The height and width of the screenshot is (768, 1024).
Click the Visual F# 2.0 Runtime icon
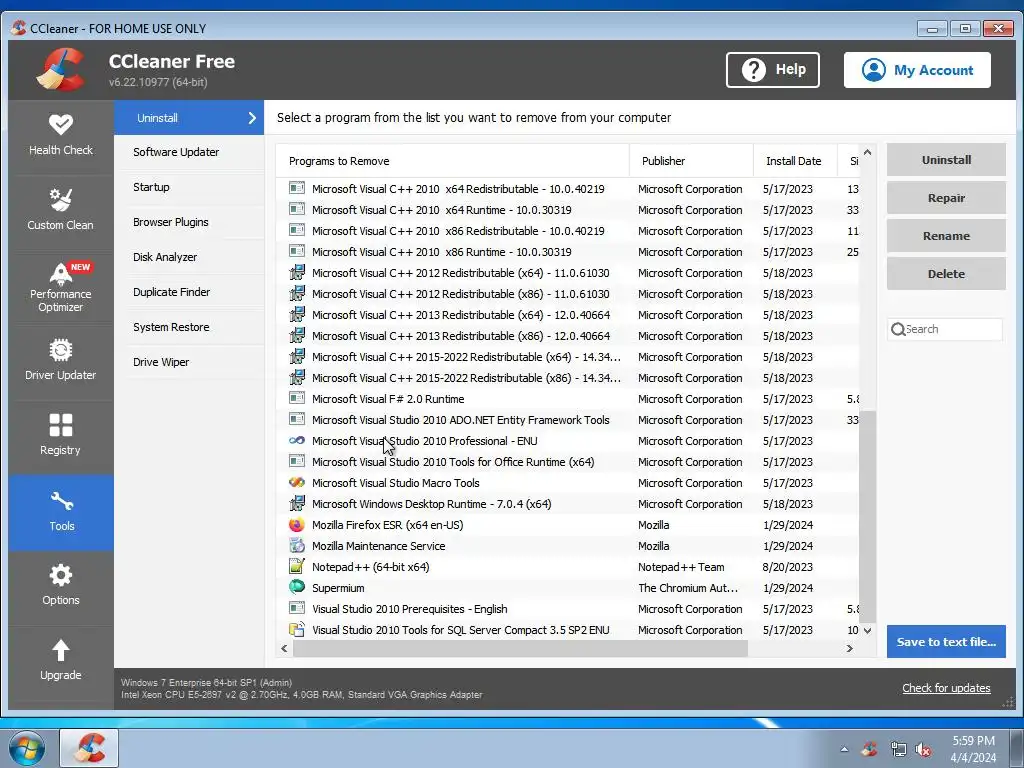pyautogui.click(x=296, y=398)
